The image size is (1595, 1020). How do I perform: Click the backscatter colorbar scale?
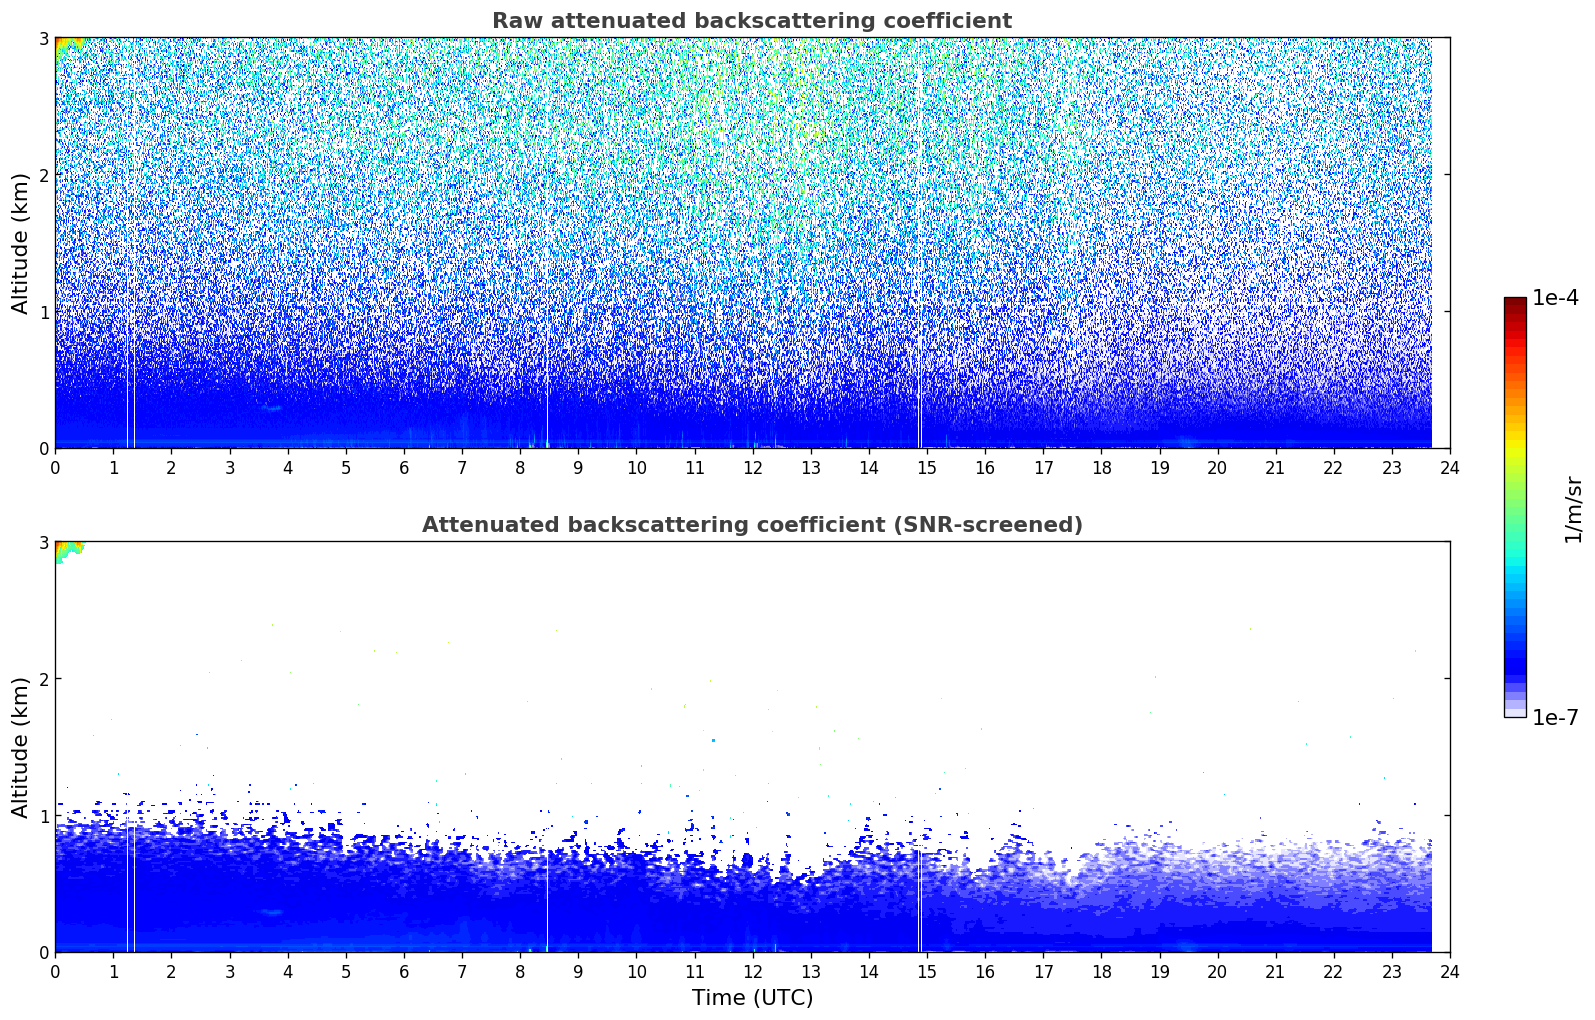1515,507
